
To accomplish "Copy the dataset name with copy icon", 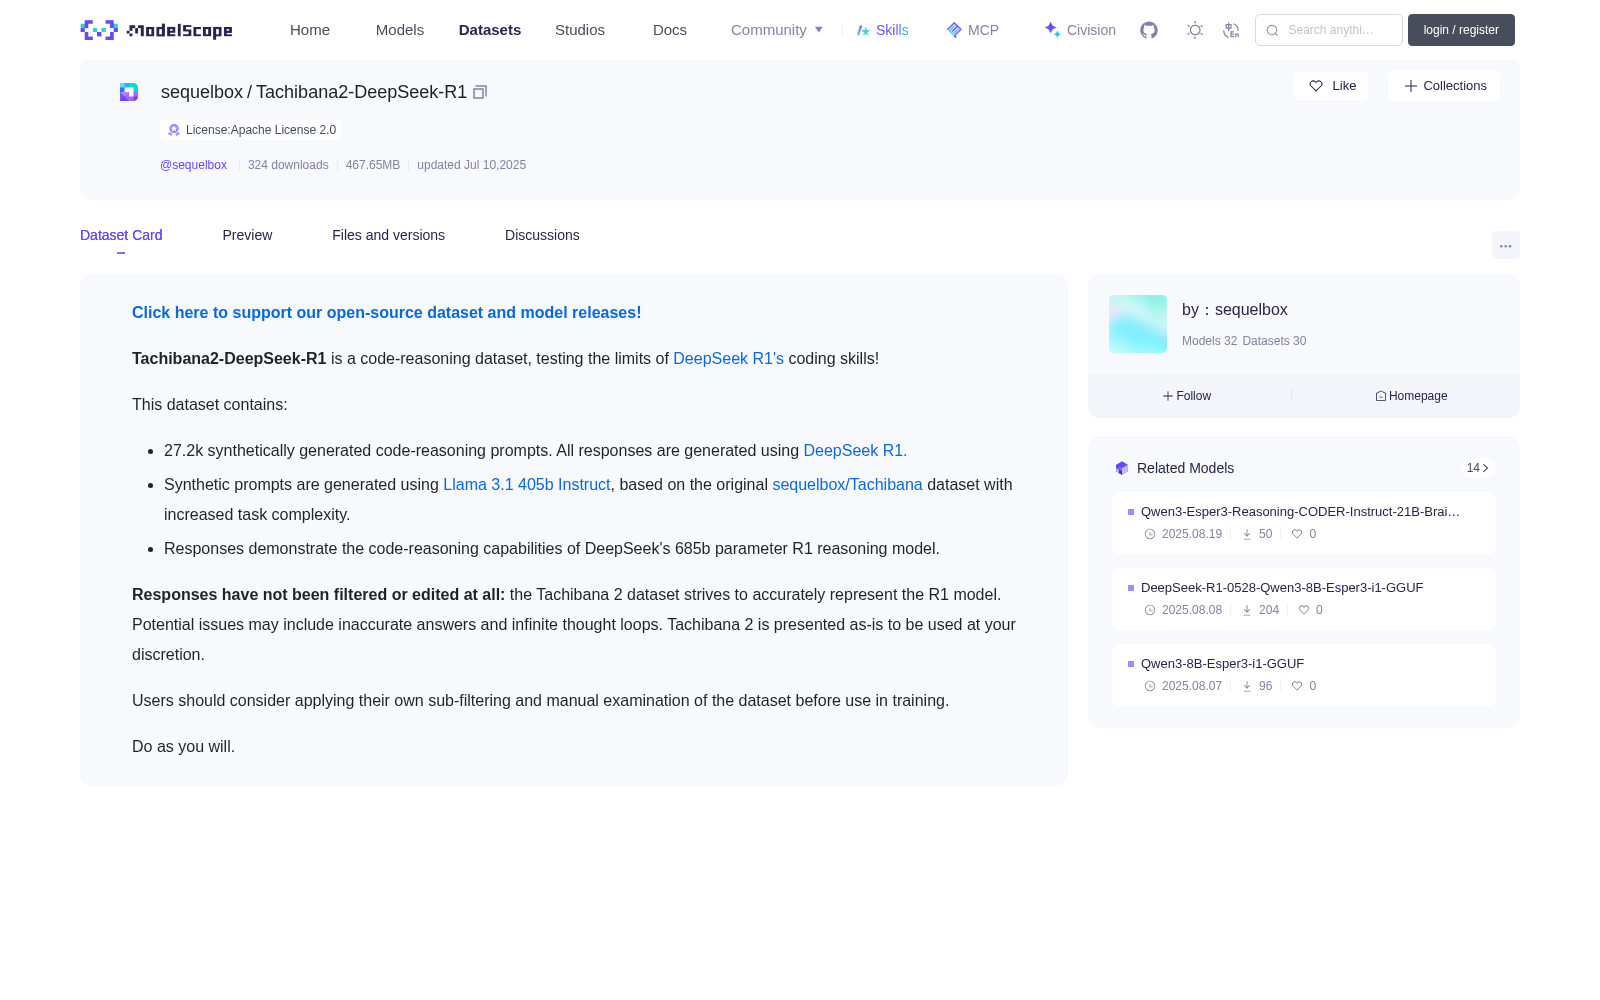I will click(x=480, y=92).
